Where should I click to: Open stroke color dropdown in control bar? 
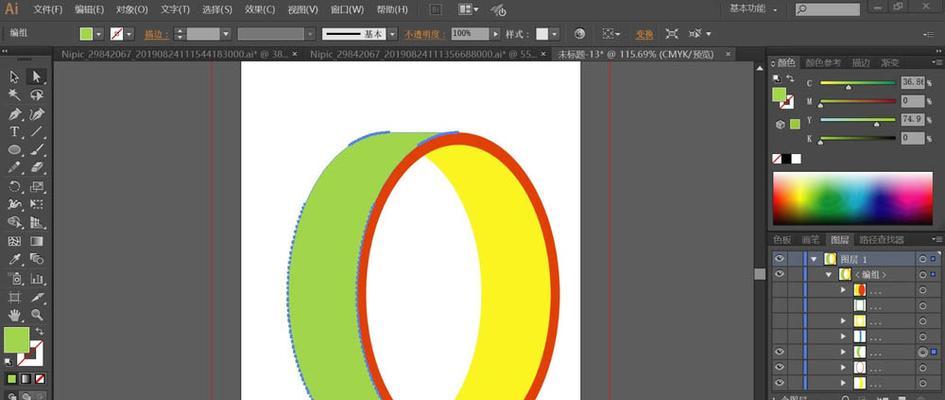click(129, 34)
